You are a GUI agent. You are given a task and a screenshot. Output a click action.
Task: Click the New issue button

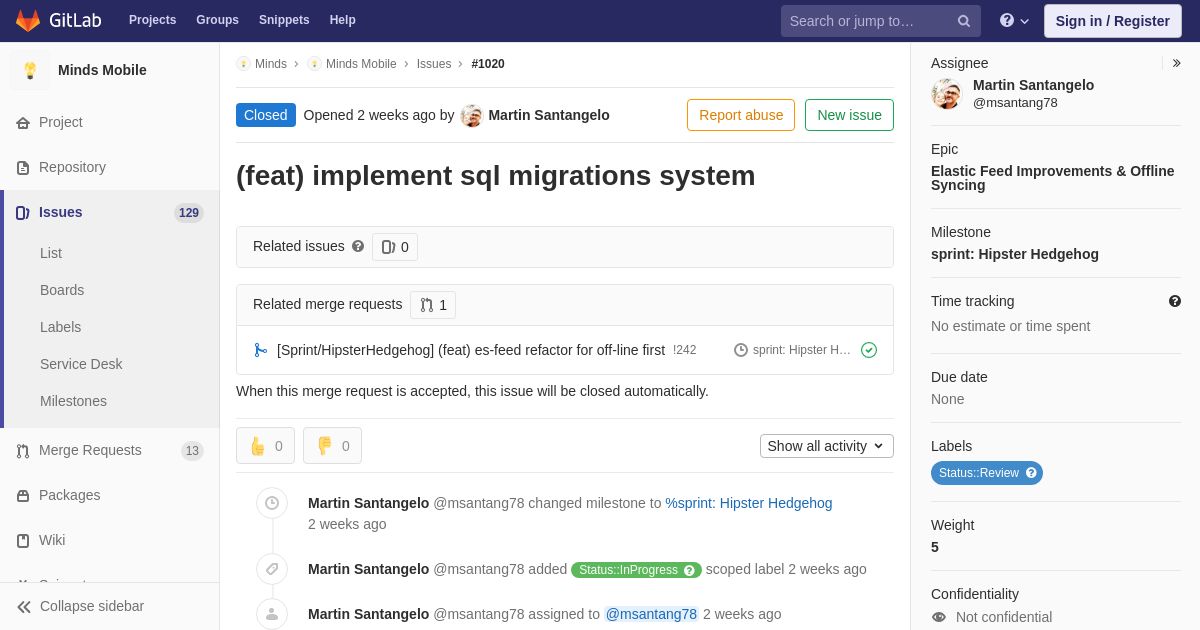click(x=849, y=115)
